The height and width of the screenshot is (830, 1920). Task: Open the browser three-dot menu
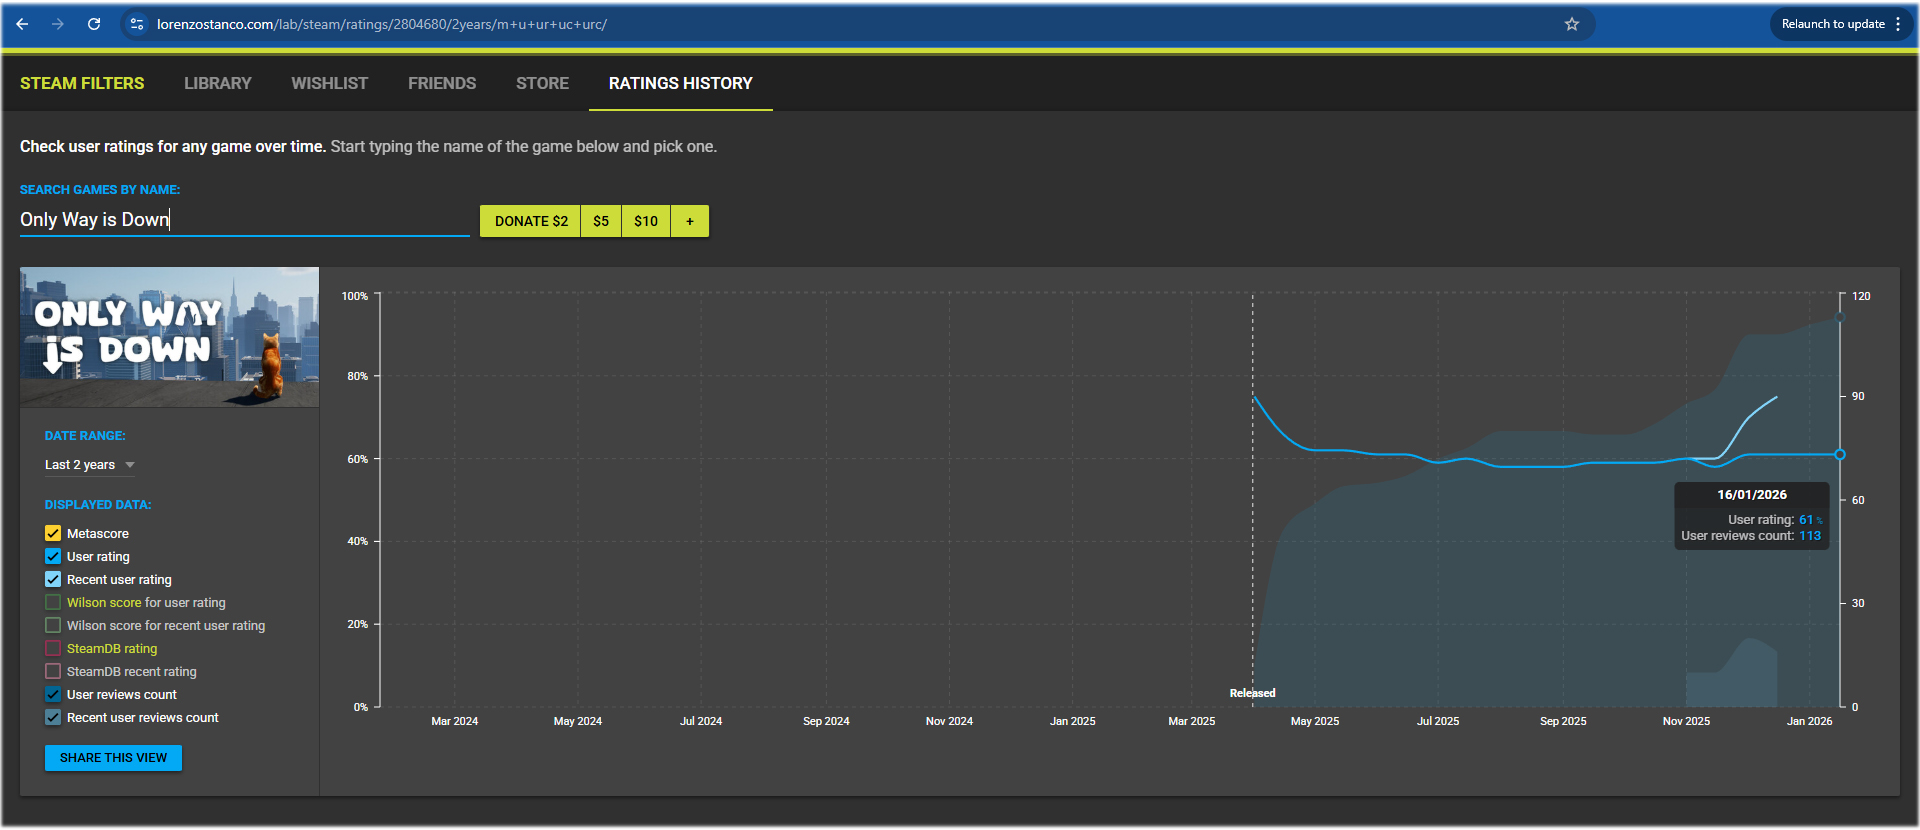click(x=1898, y=24)
